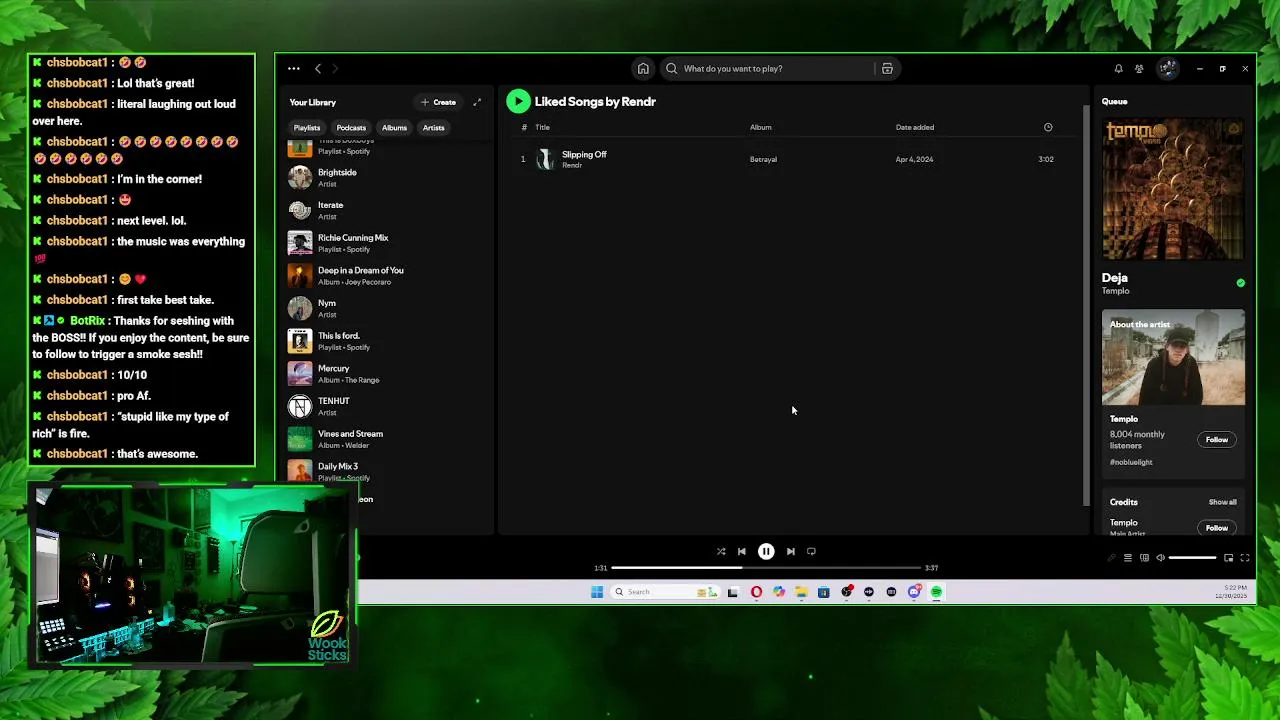Open the Windows Start menu

tap(597, 592)
